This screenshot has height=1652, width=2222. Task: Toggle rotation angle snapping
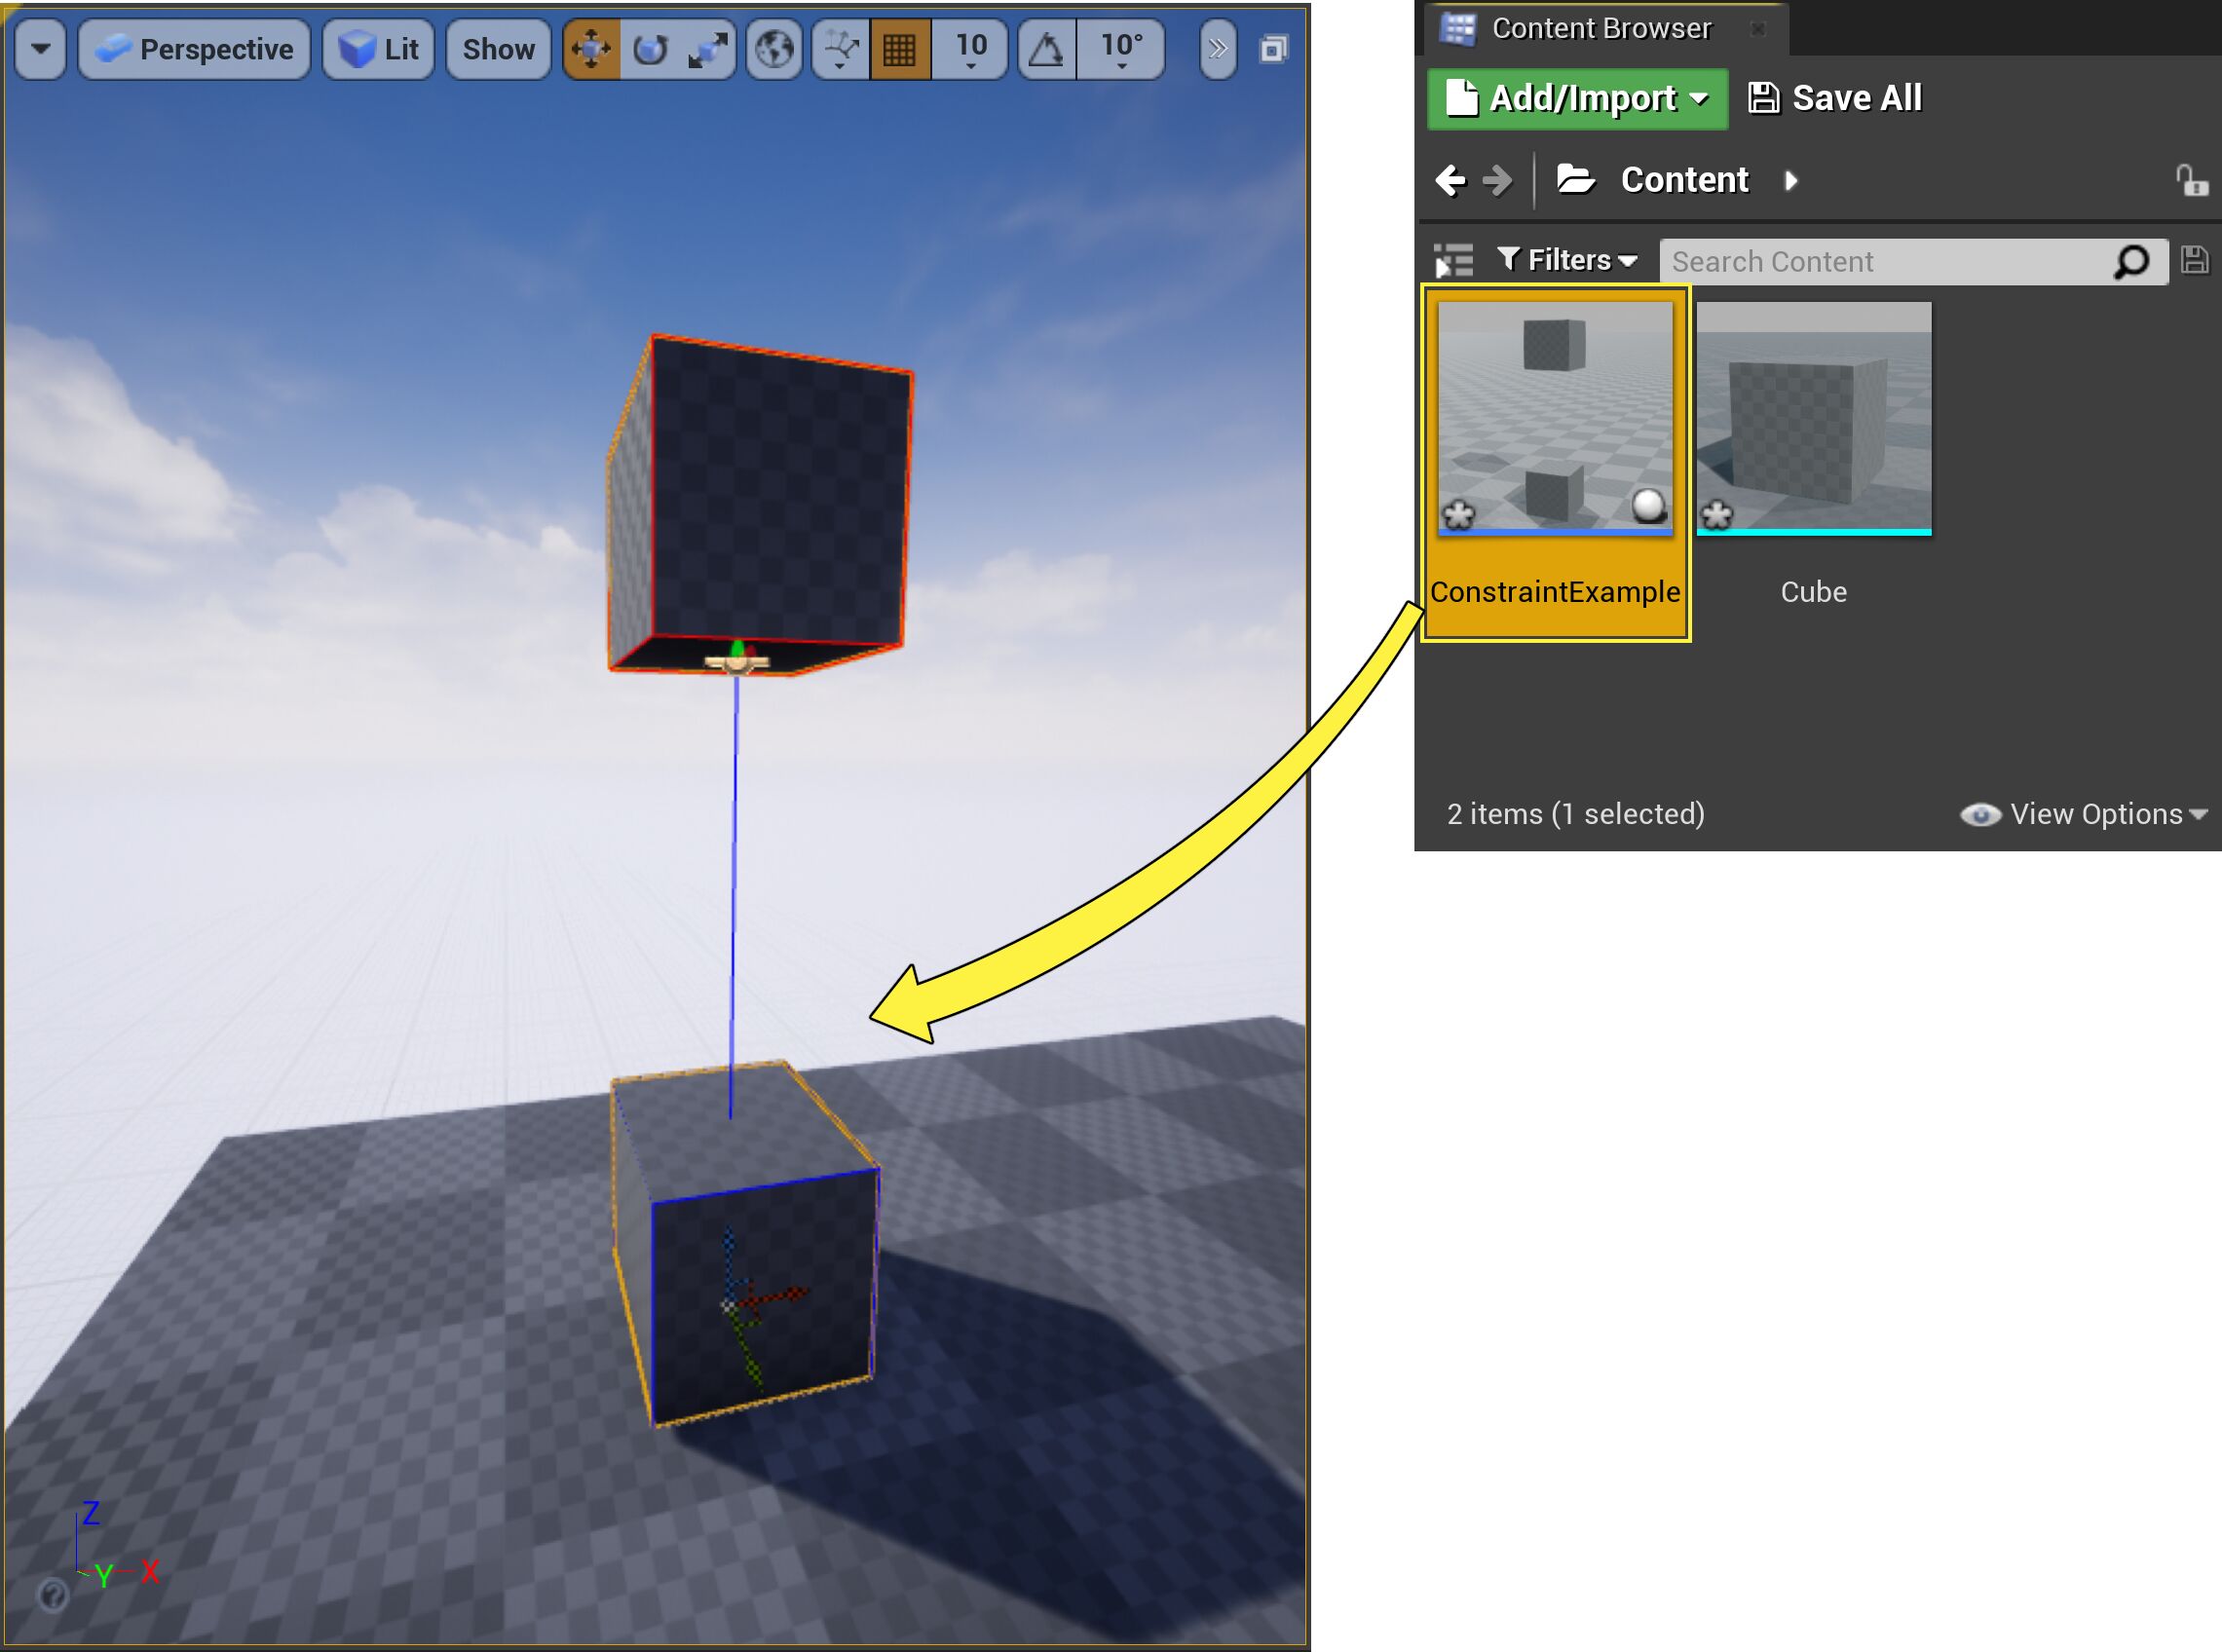coord(1046,49)
